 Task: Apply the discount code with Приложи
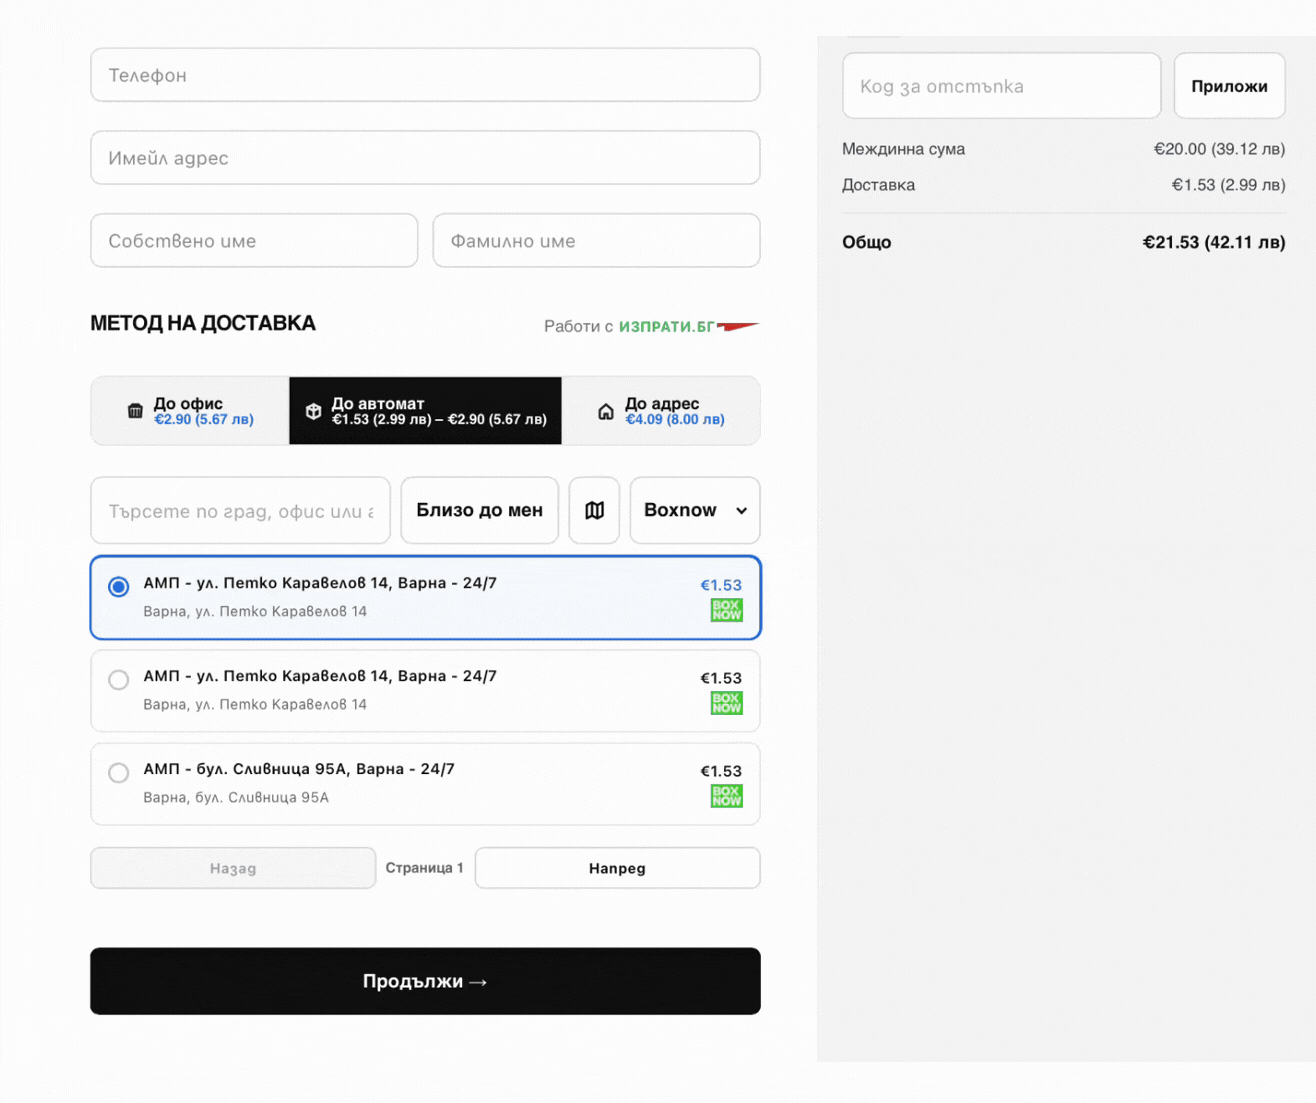point(1229,86)
